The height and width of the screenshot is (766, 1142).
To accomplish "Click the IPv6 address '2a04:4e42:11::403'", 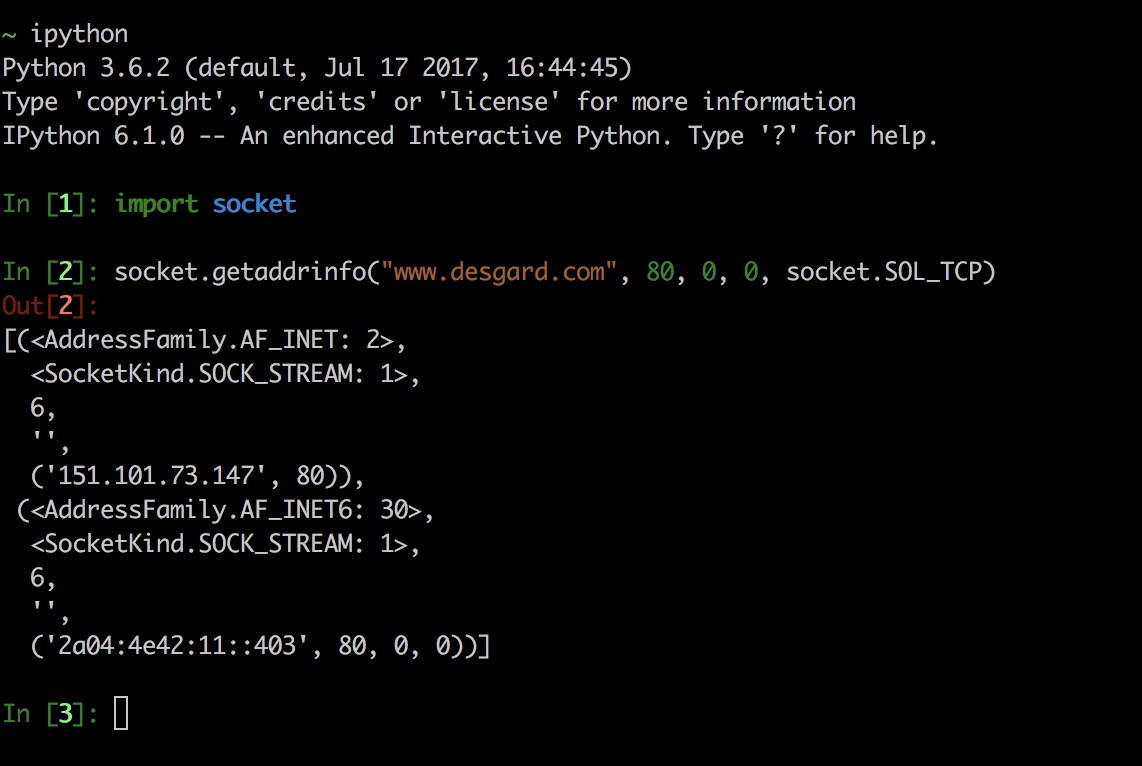I will 176,646.
